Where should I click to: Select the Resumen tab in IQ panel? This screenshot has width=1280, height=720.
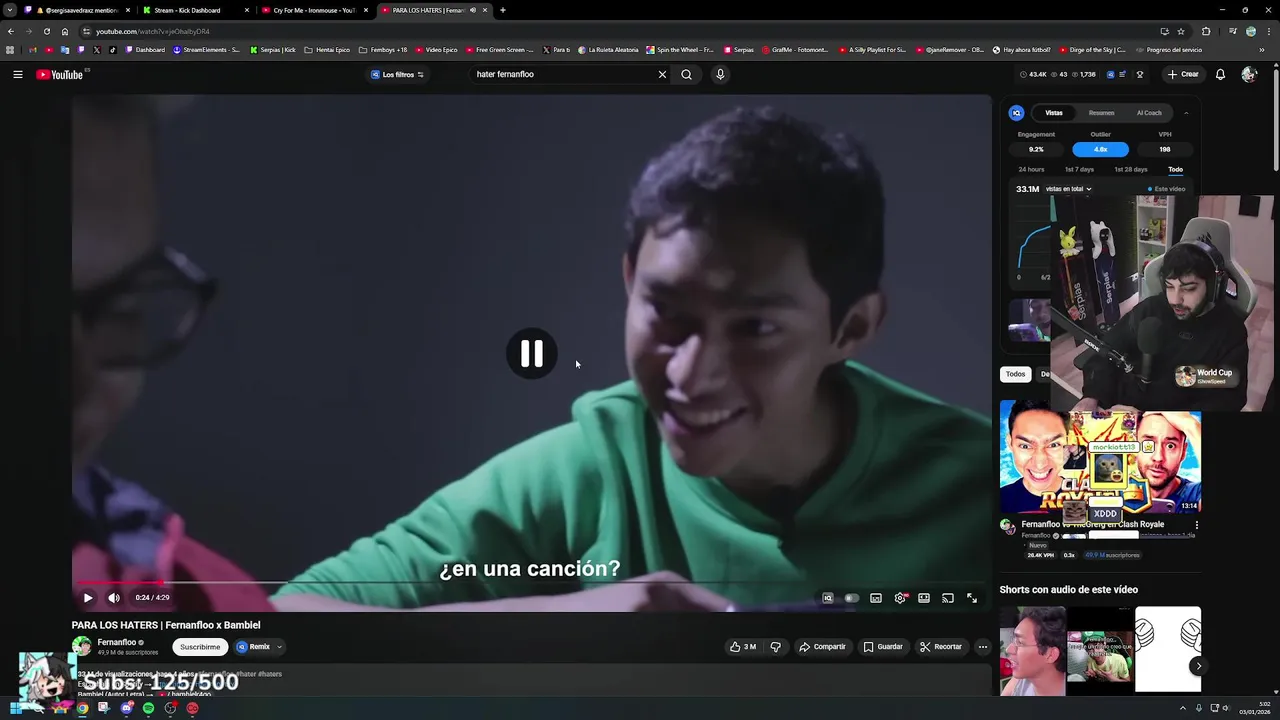coord(1101,113)
